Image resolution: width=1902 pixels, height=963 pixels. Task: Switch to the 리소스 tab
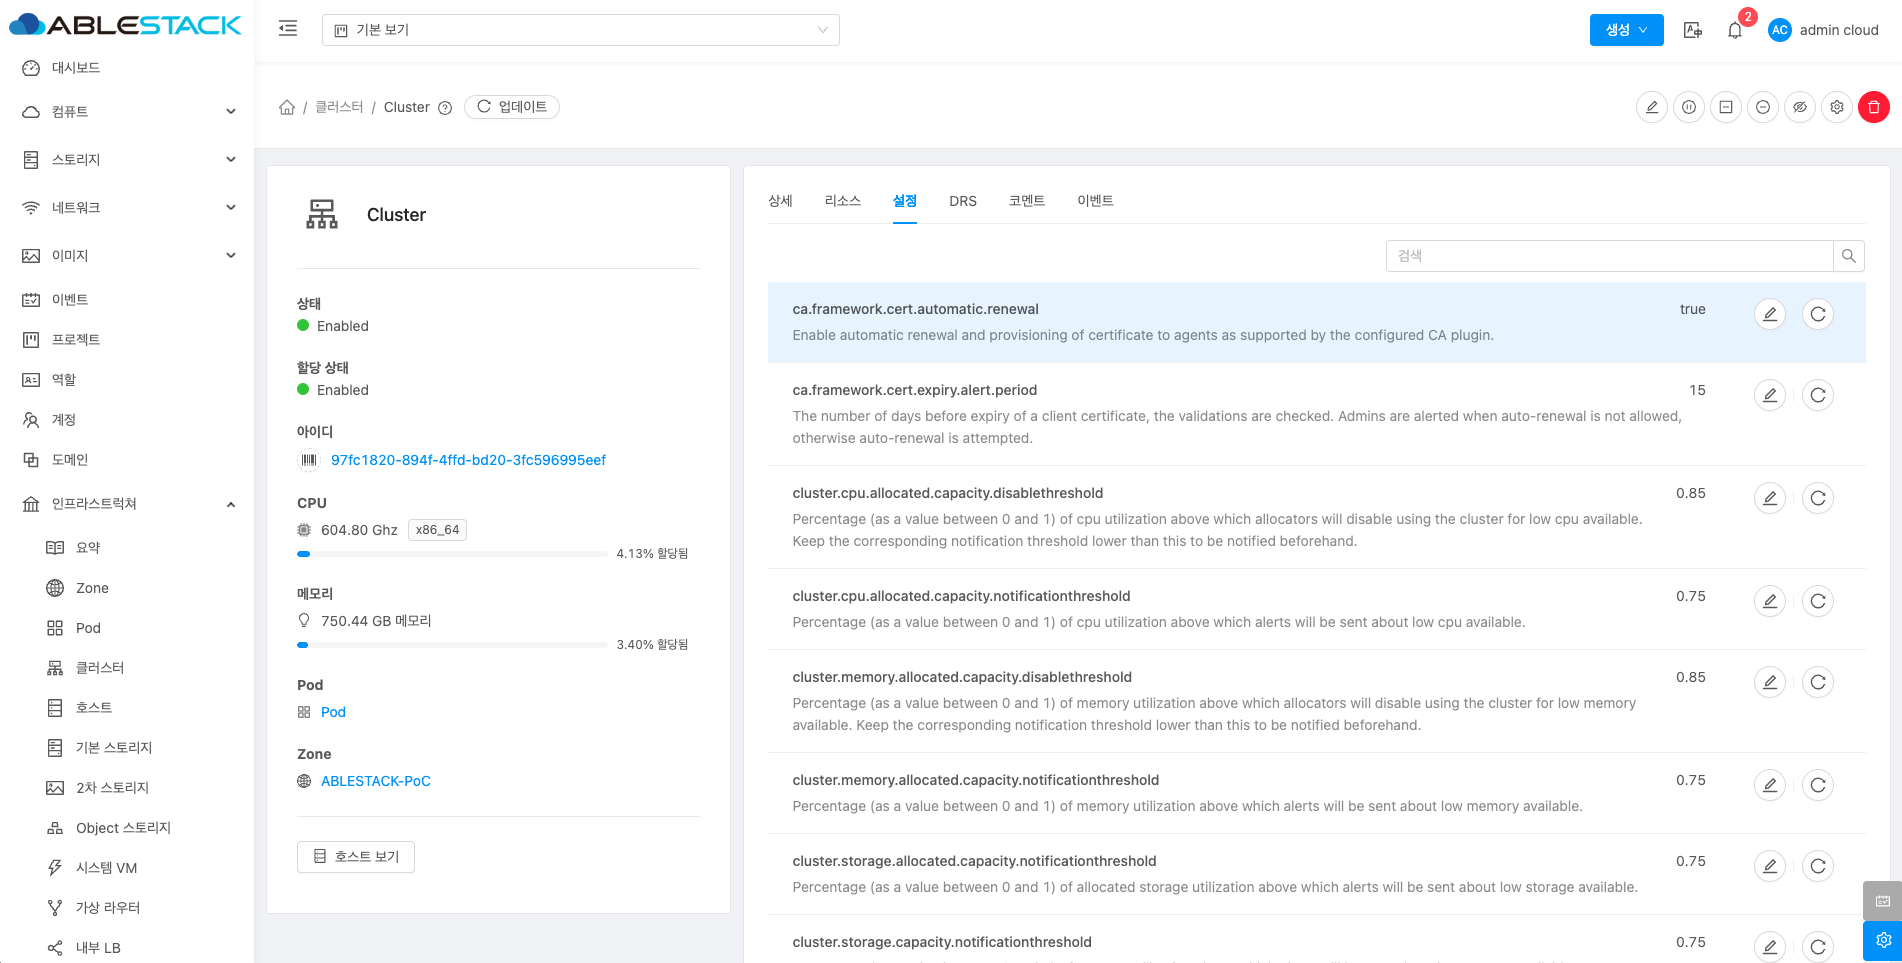842,201
